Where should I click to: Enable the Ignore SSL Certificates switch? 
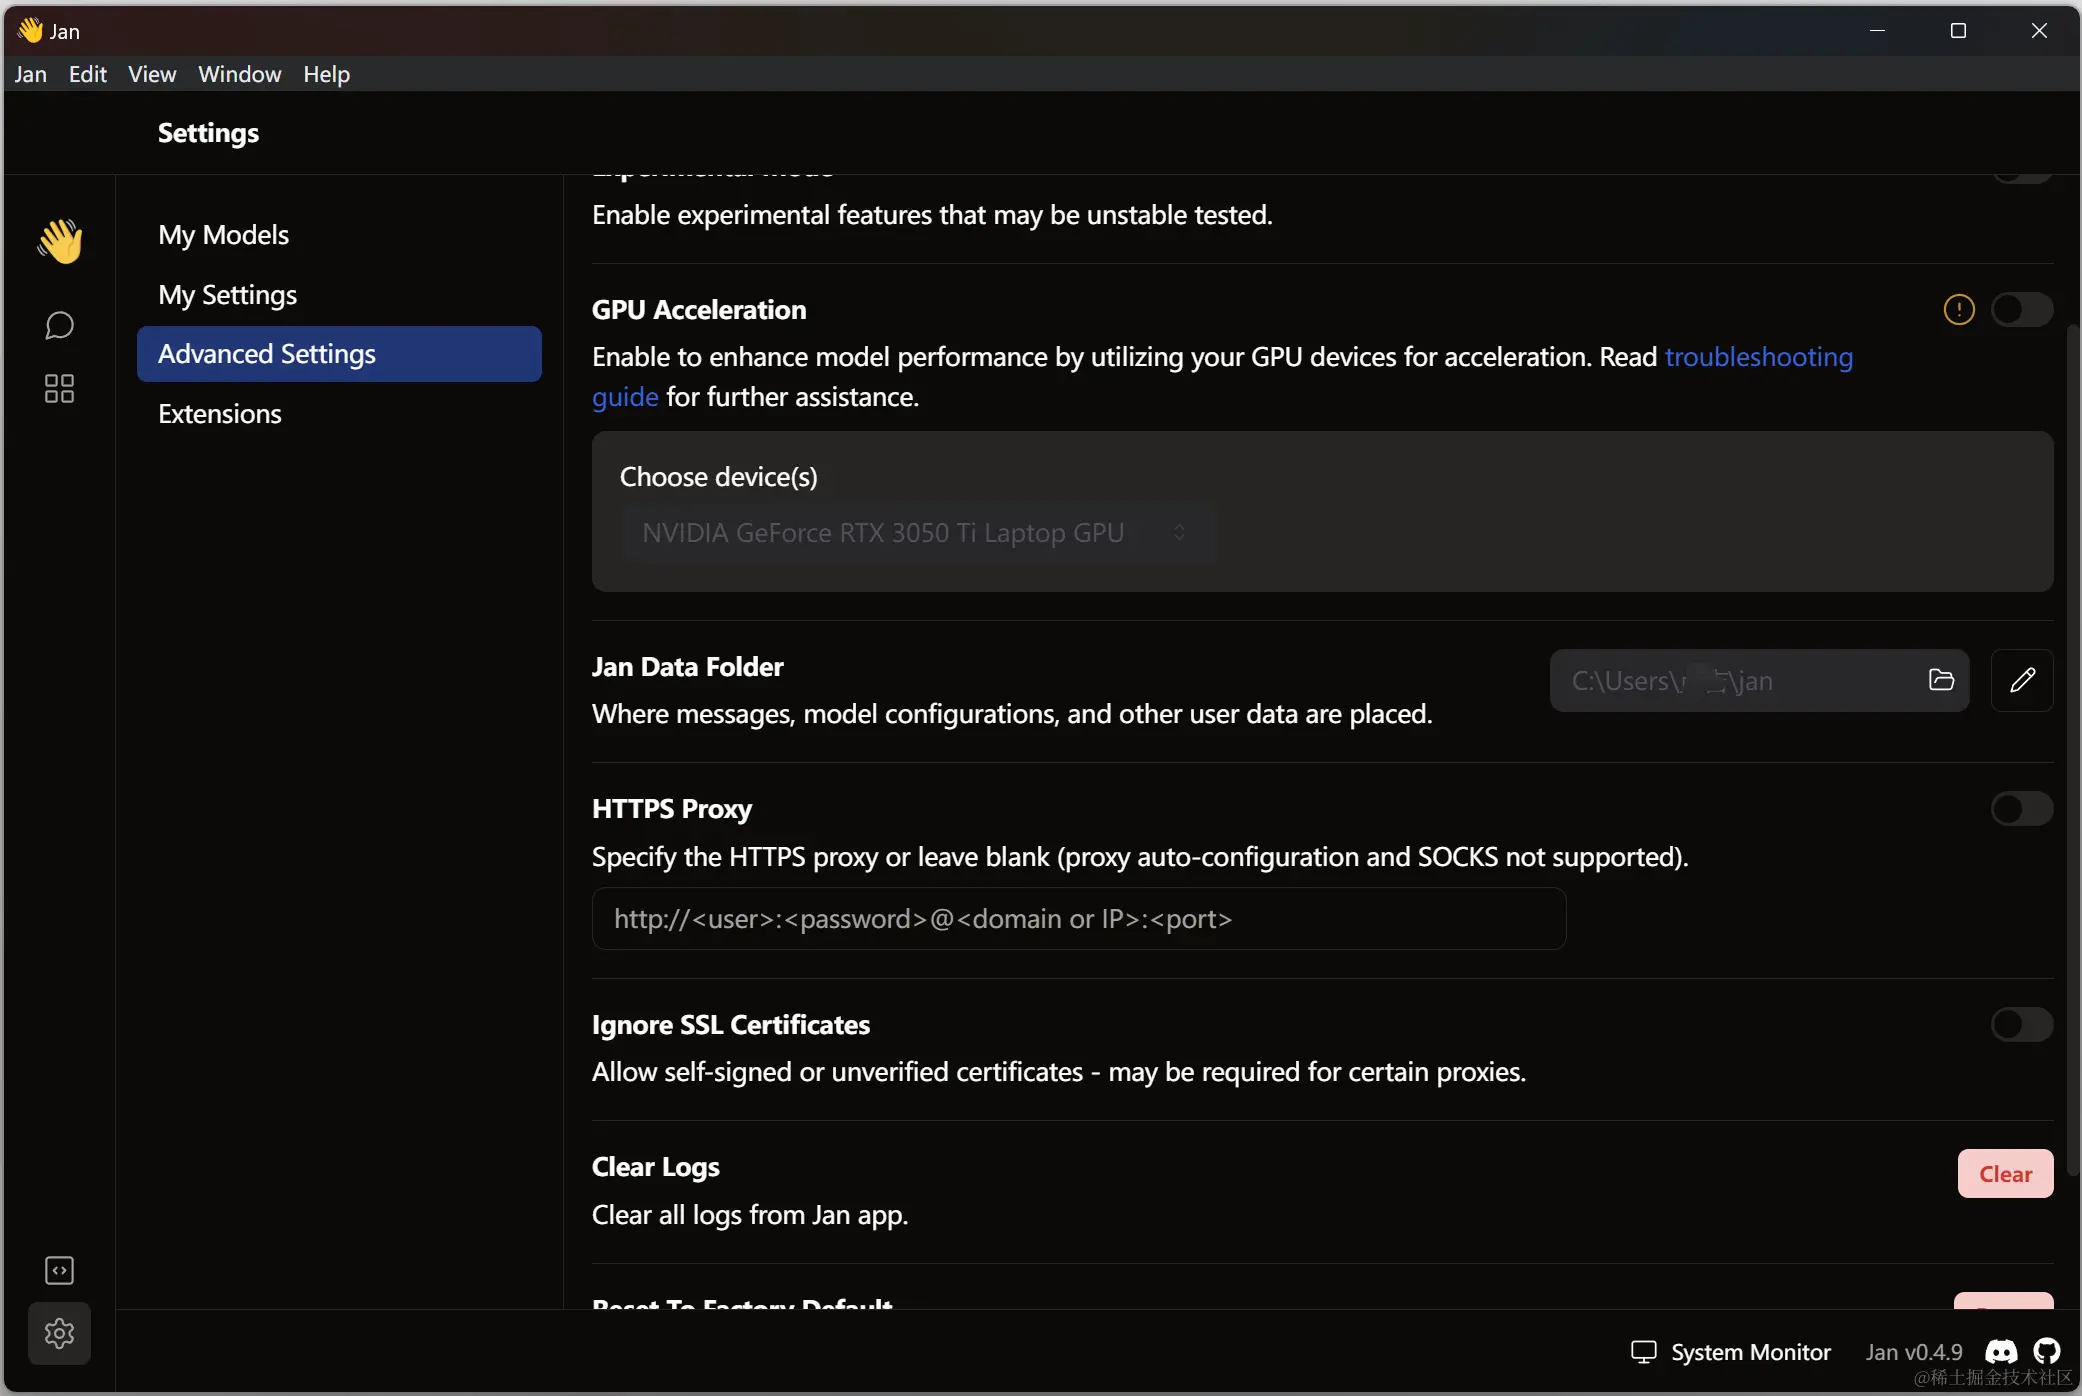2022,1024
